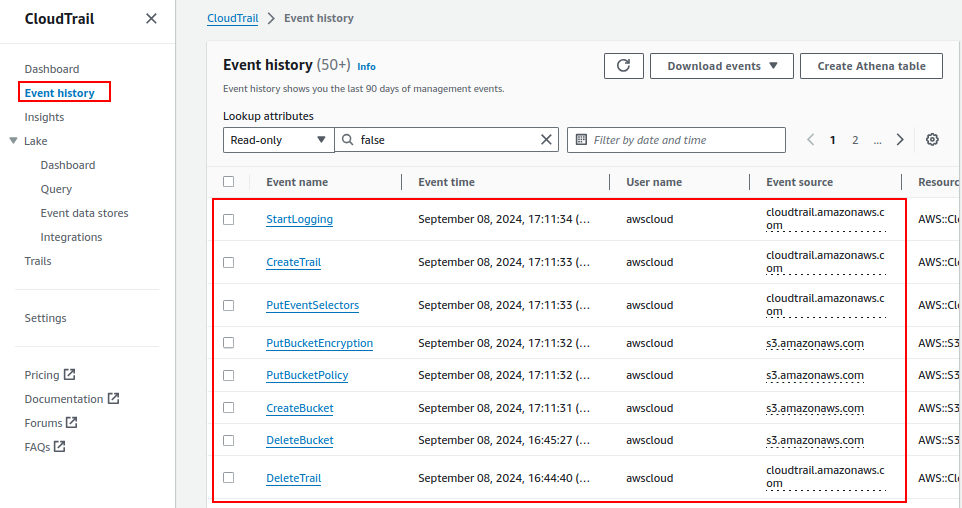Viewport: 962px width, 508px height.
Task: Open Trails in the sidebar
Action: pos(38,261)
